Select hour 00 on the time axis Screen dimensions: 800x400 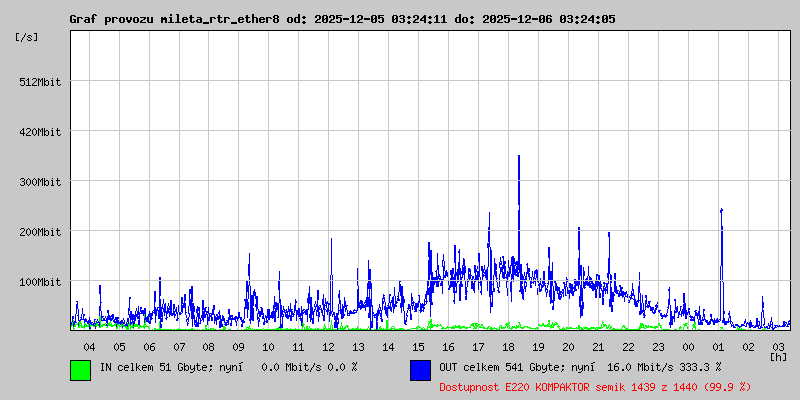pyautogui.click(x=688, y=346)
